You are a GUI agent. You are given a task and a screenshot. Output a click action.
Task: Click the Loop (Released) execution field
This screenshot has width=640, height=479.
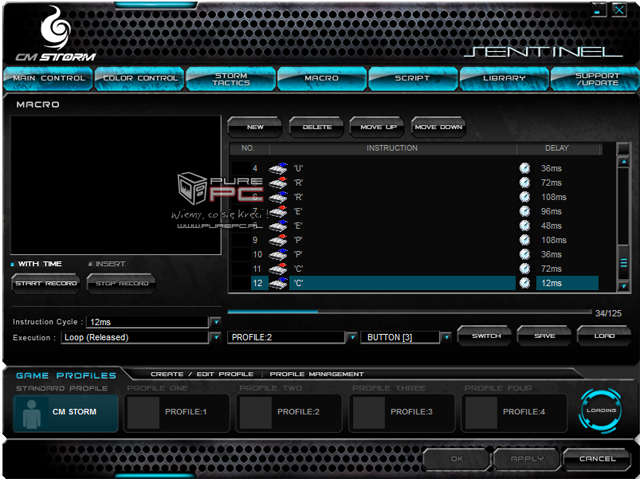135,337
